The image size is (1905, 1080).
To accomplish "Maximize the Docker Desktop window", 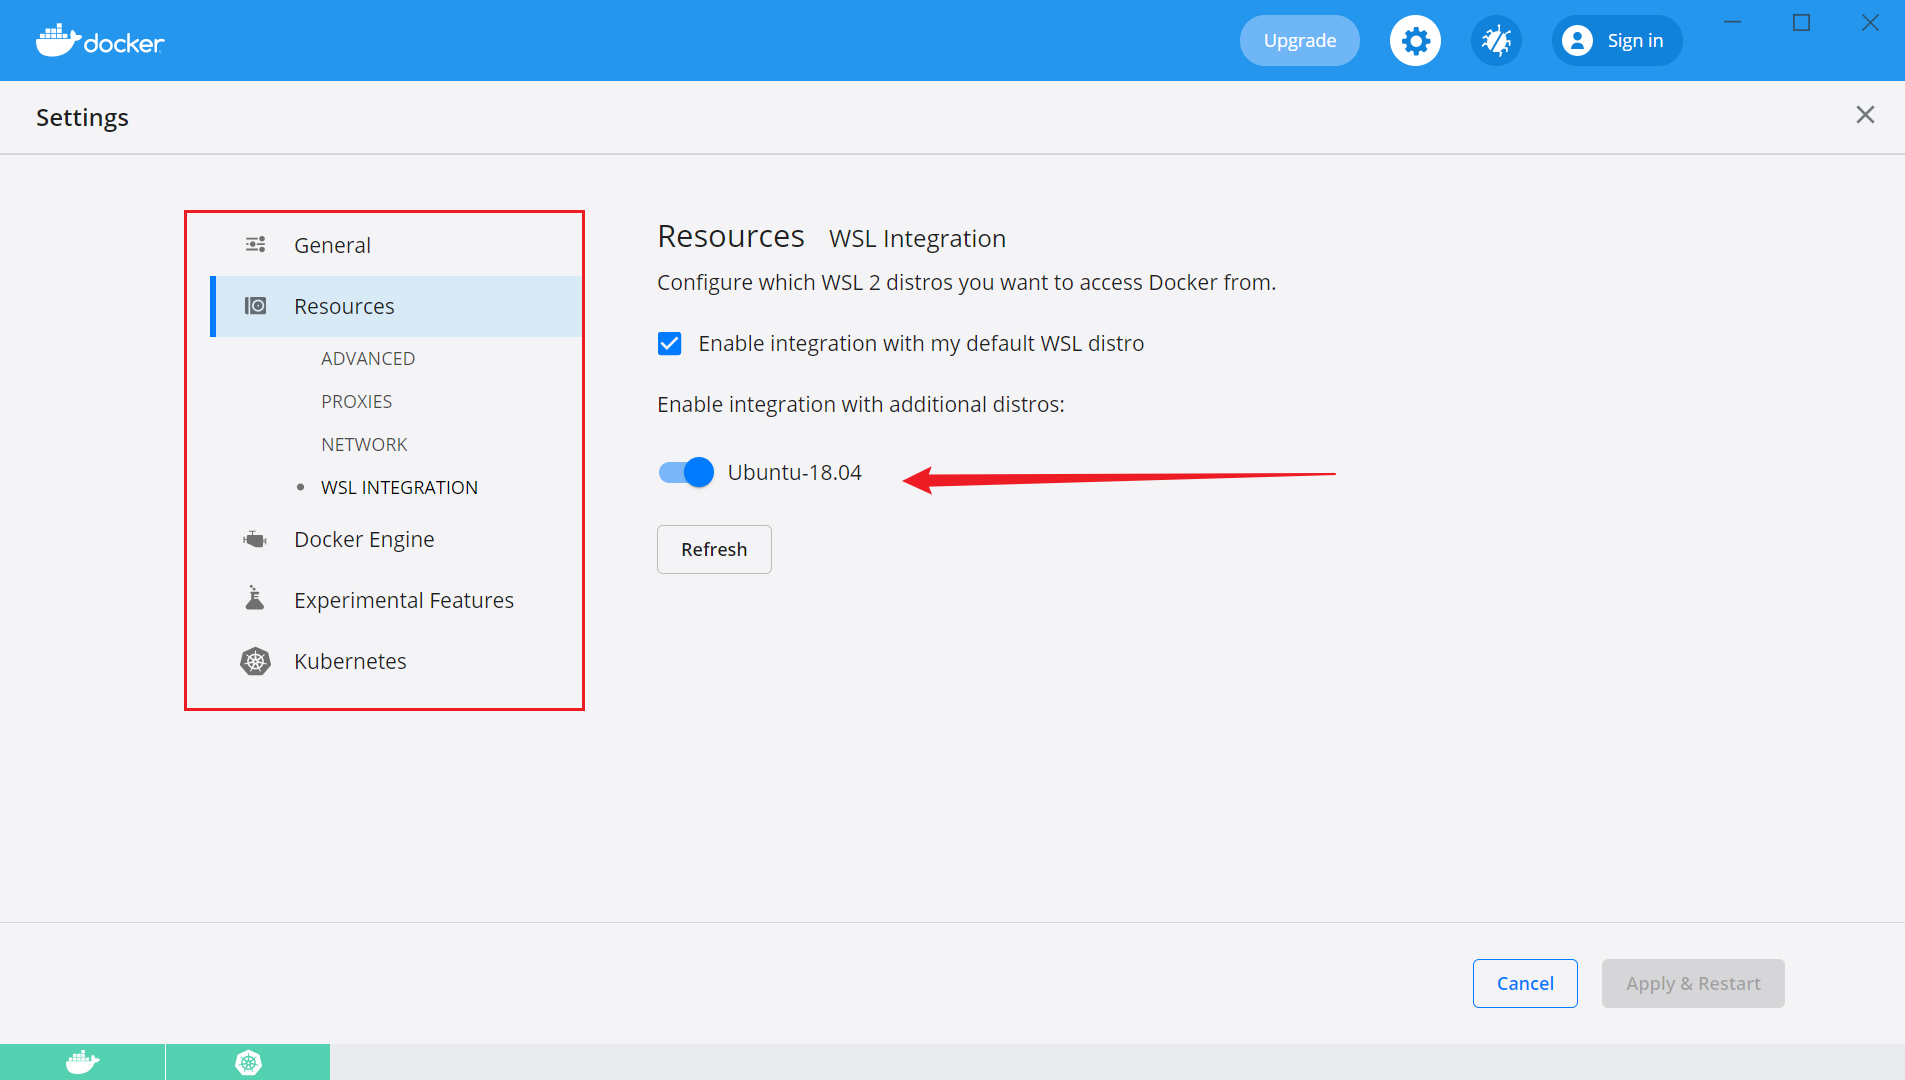I will [1802, 22].
